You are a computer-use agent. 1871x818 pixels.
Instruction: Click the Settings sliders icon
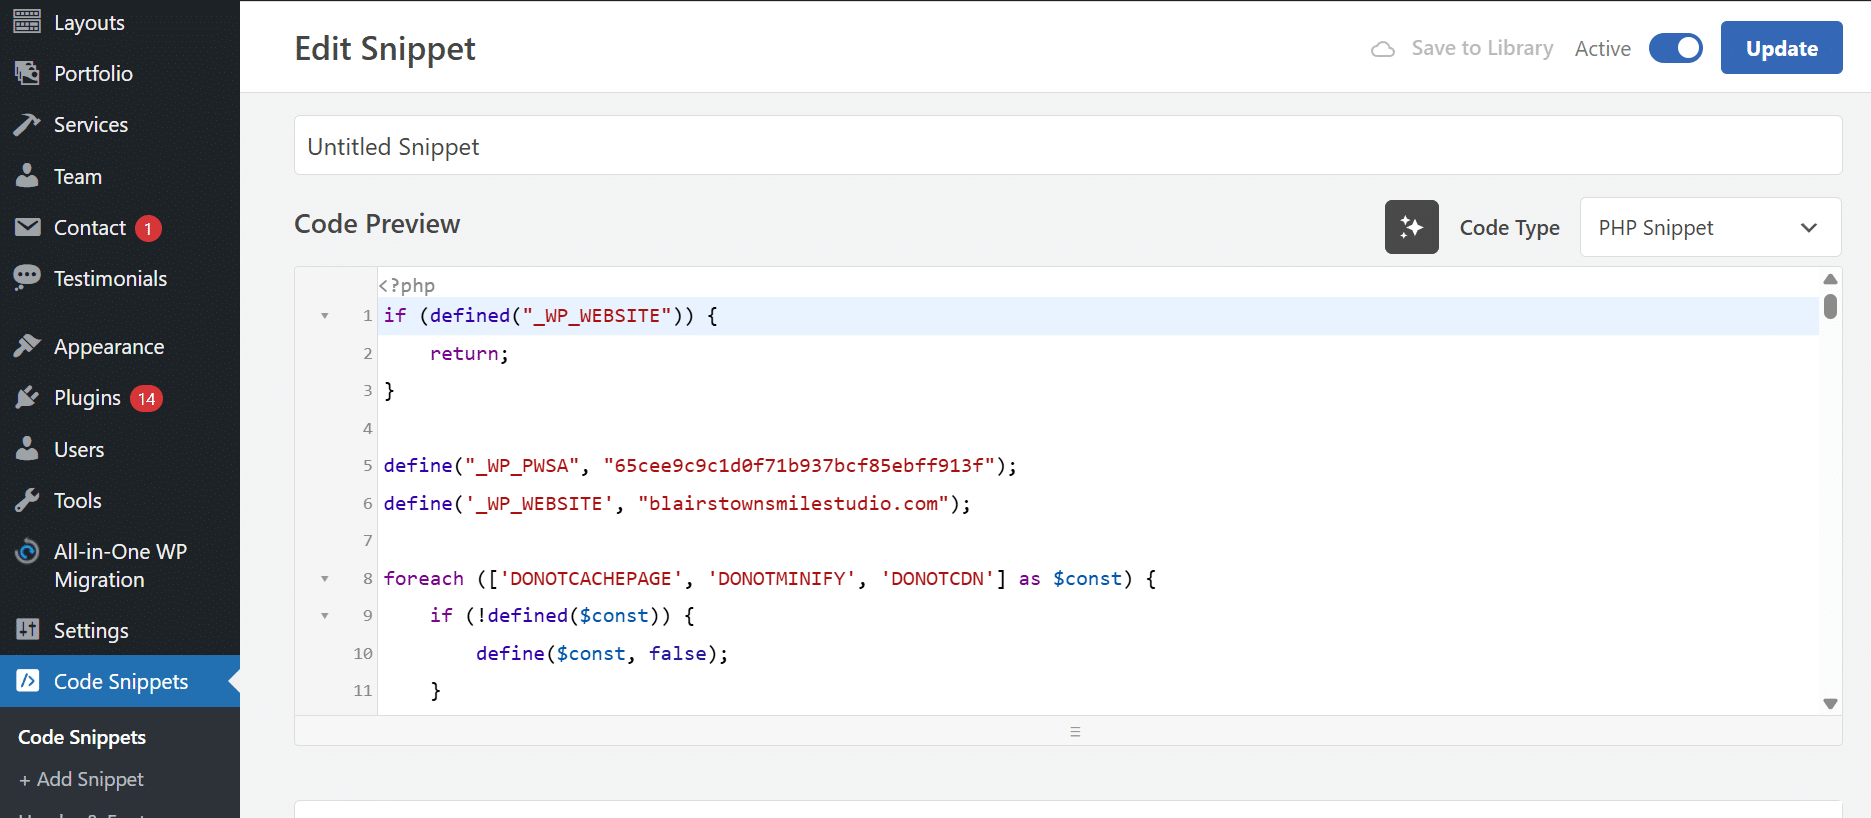[27, 630]
